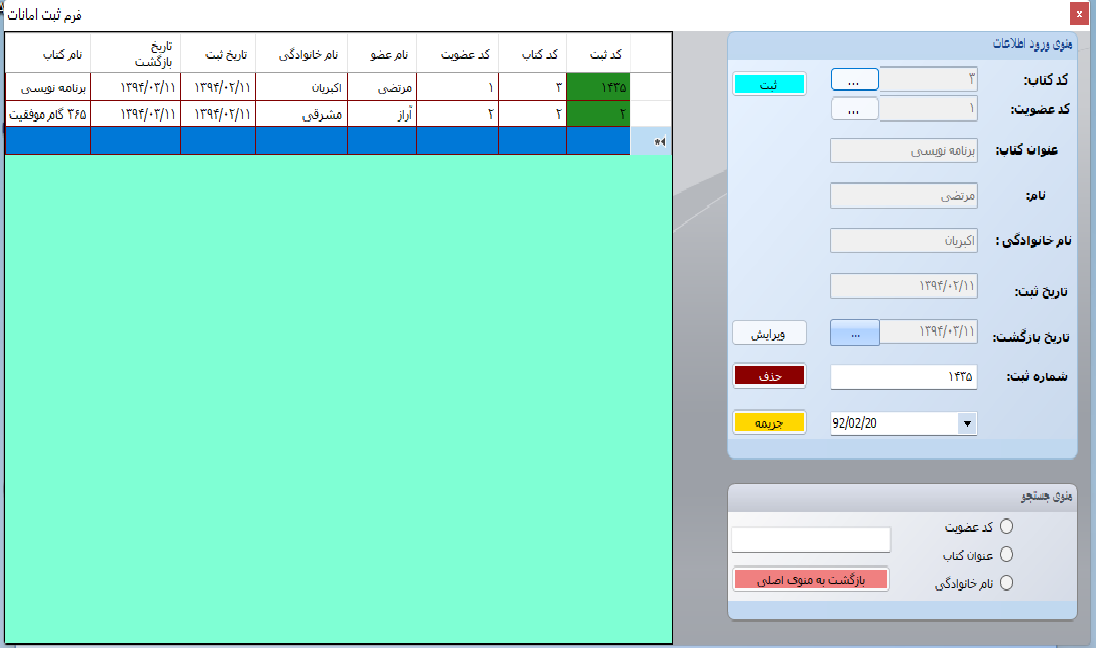This screenshot has width=1096, height=648.
Task: Click the ... button beside کد کتاب
Action: point(854,79)
